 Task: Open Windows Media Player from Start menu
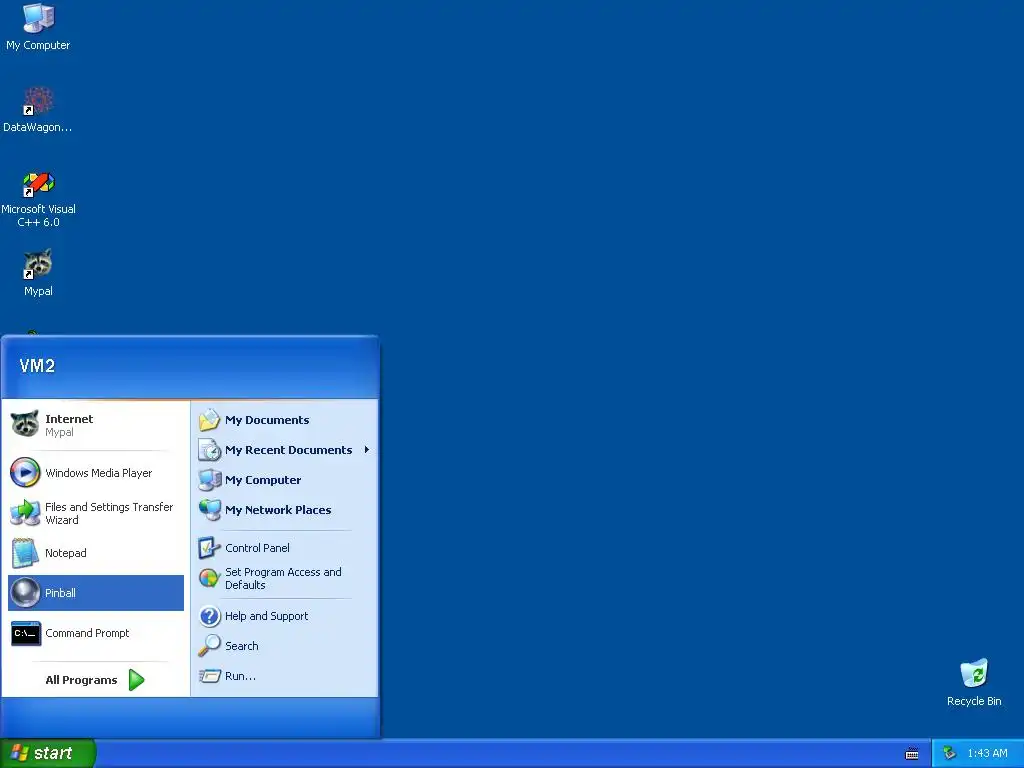(x=96, y=473)
